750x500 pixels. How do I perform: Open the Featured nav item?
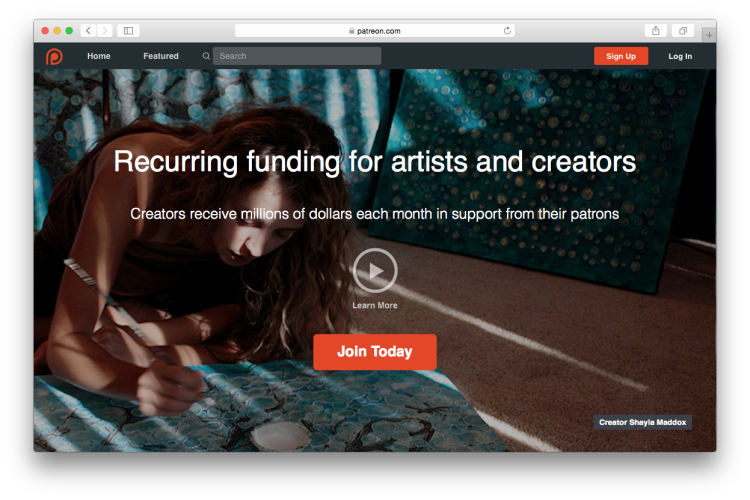161,56
